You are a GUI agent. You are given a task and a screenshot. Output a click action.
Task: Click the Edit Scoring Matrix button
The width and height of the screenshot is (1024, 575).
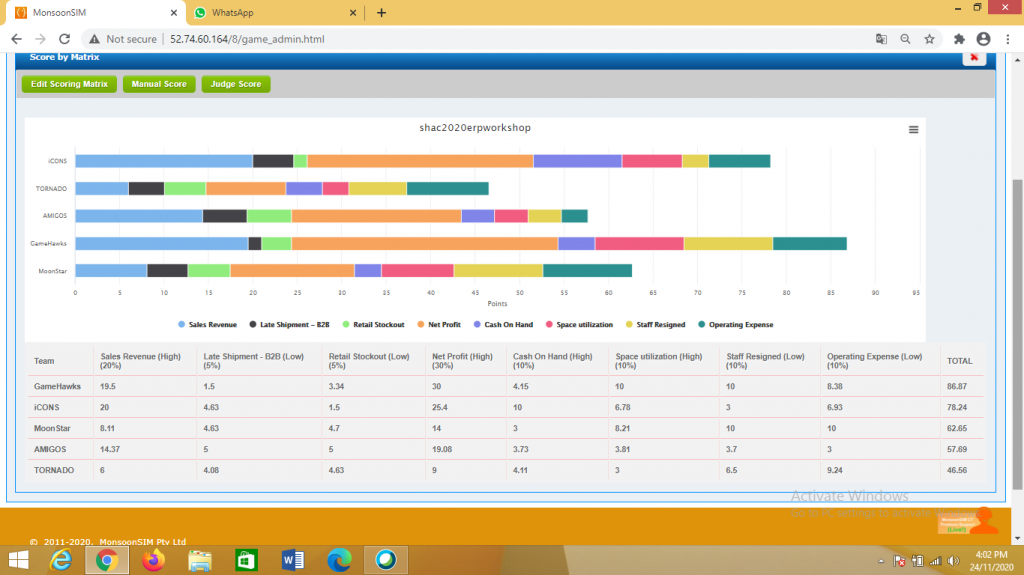click(69, 84)
